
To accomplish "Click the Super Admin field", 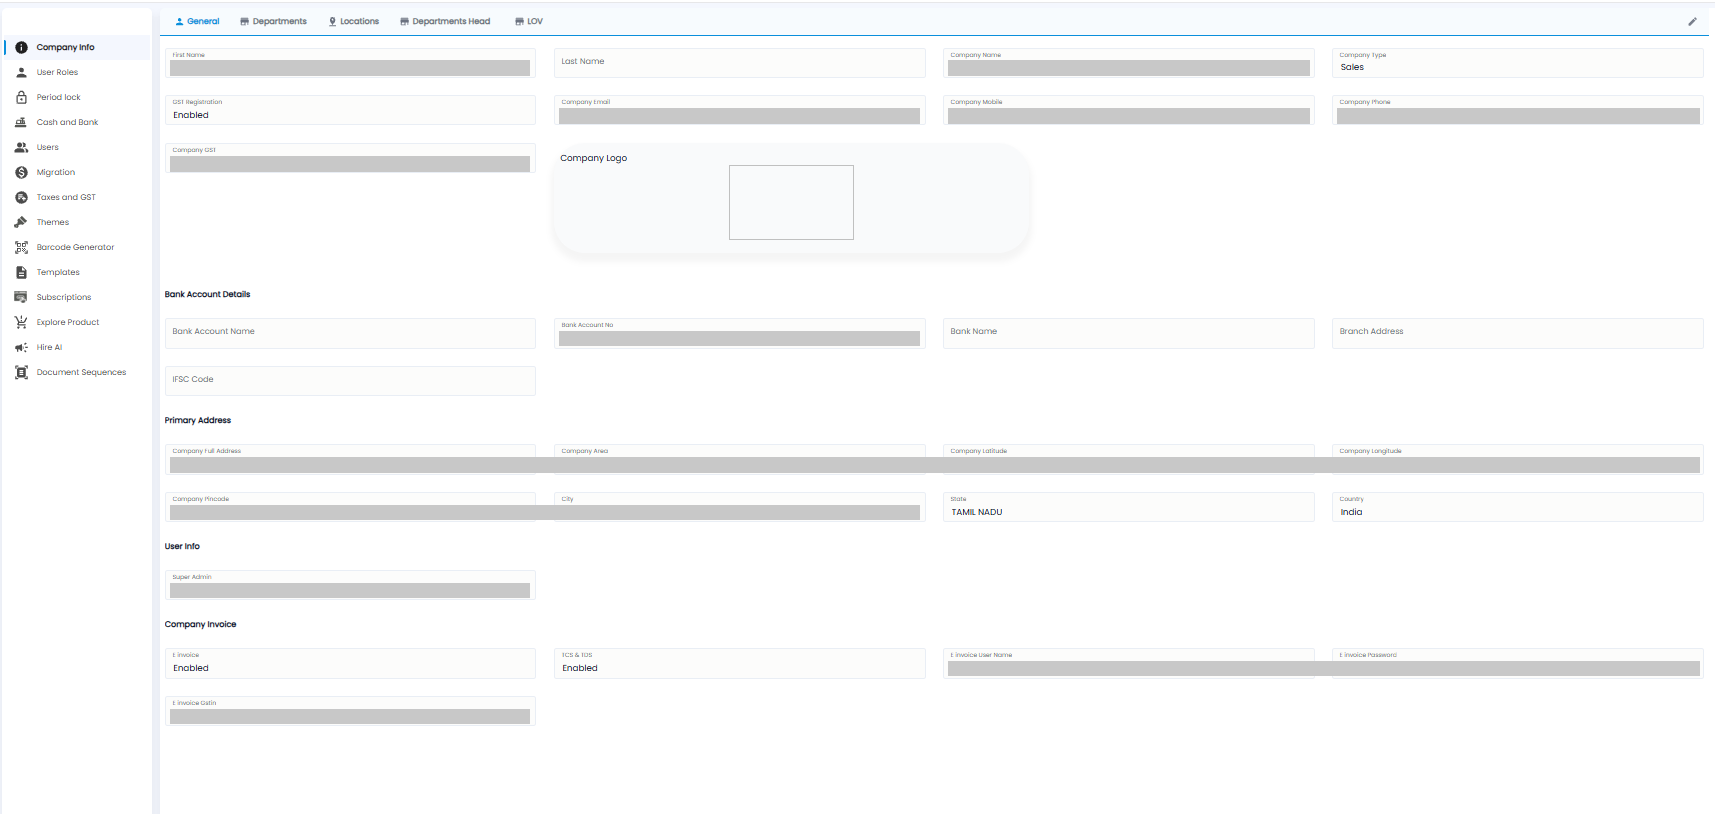I will pos(350,585).
